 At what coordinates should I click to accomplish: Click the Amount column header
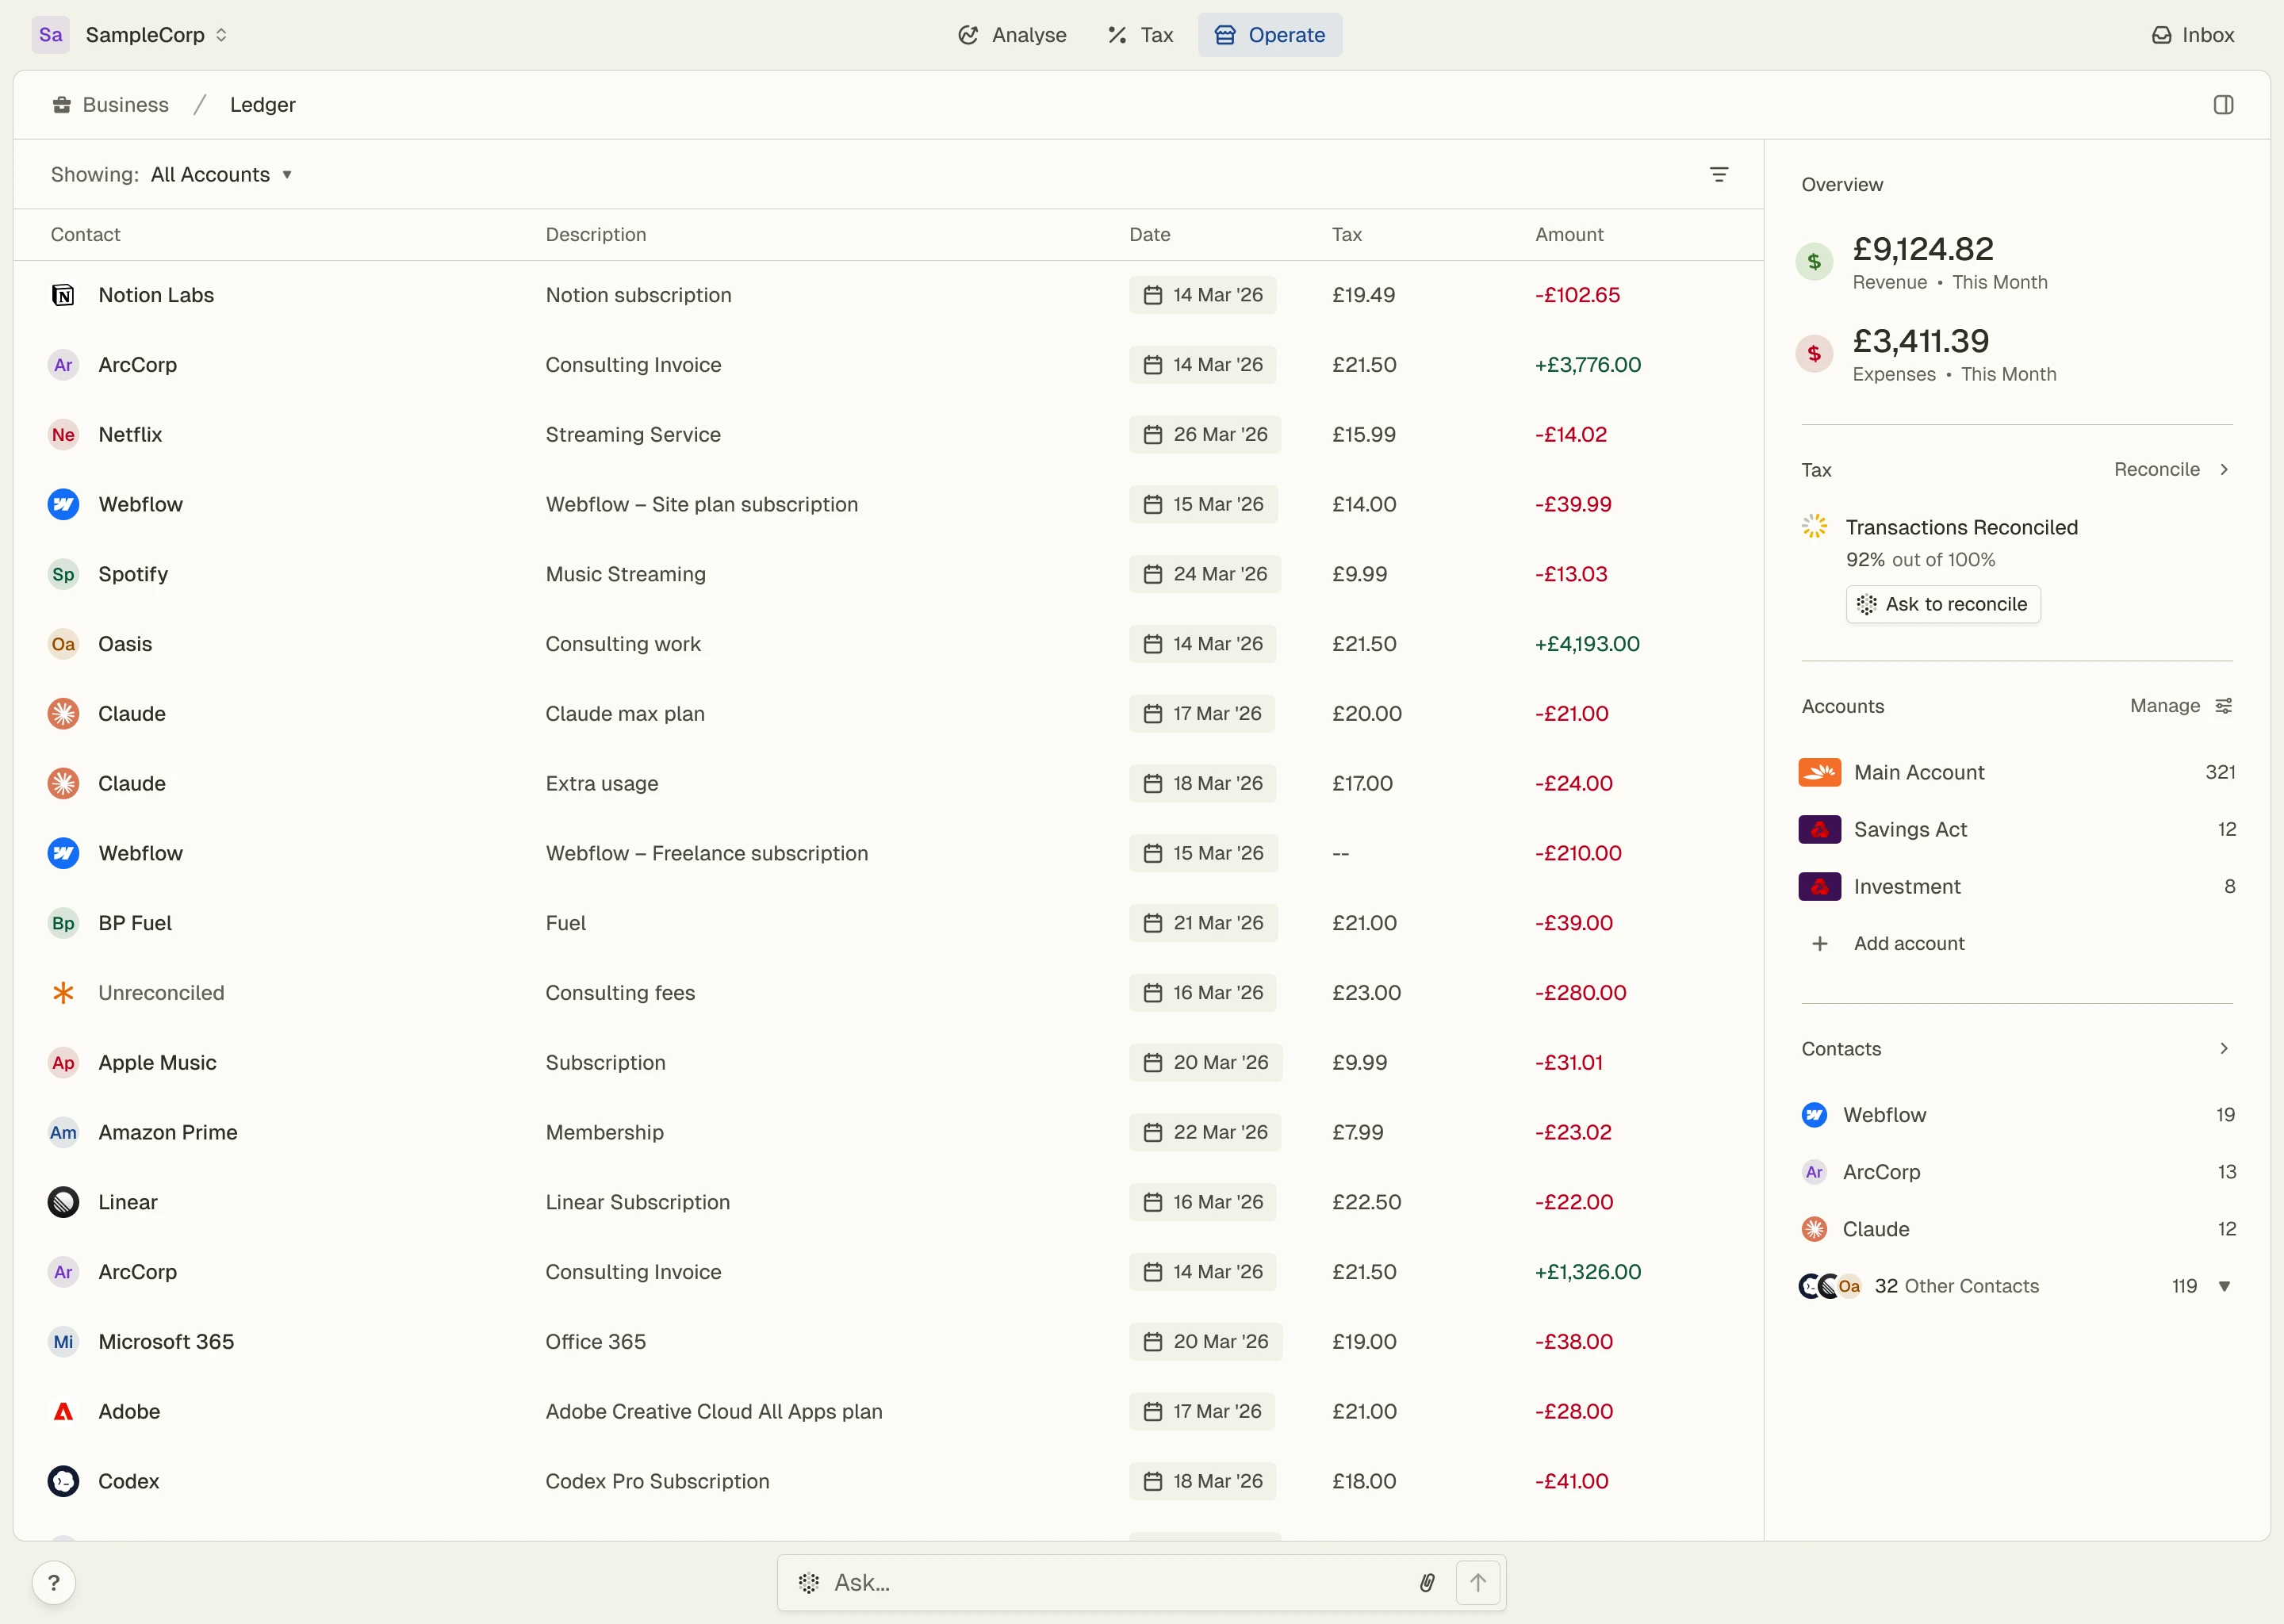[x=1569, y=235]
